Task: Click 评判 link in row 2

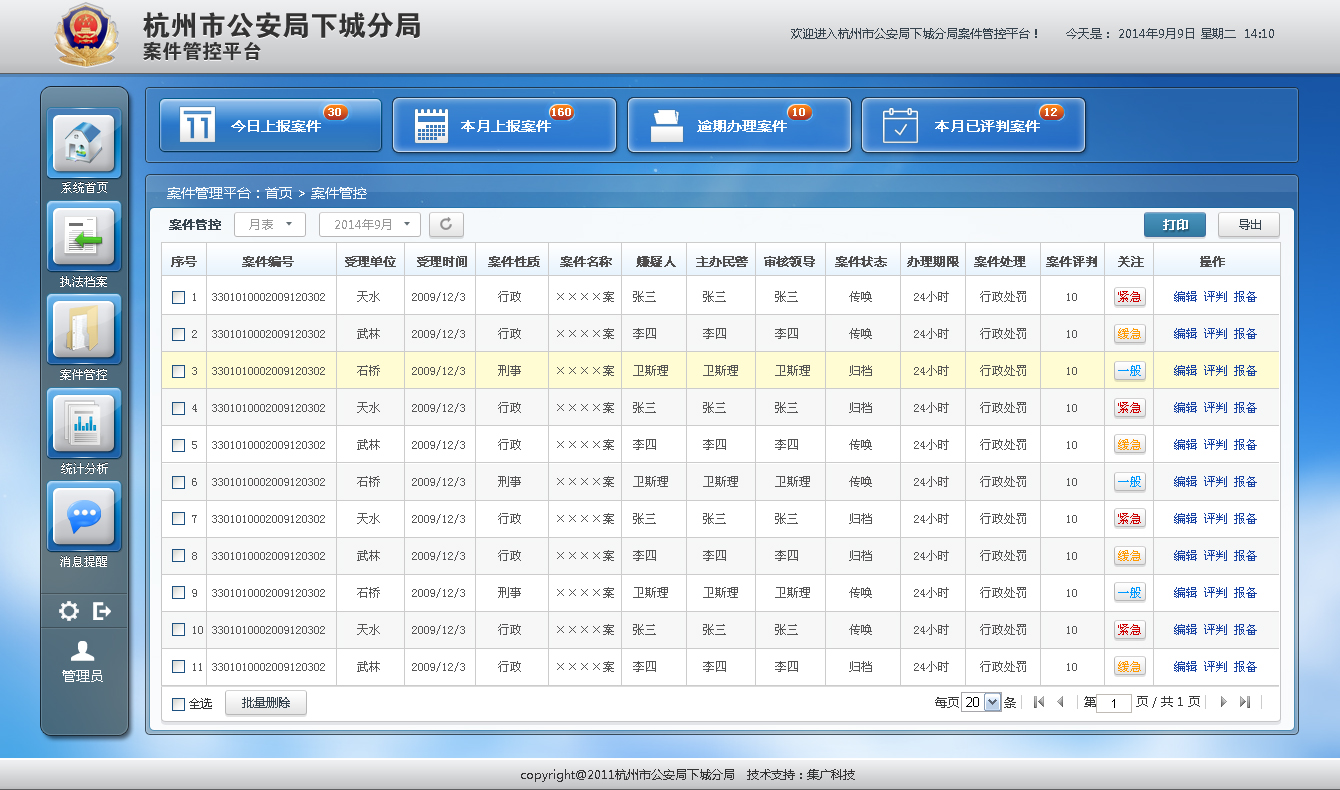Action: 1215,334
